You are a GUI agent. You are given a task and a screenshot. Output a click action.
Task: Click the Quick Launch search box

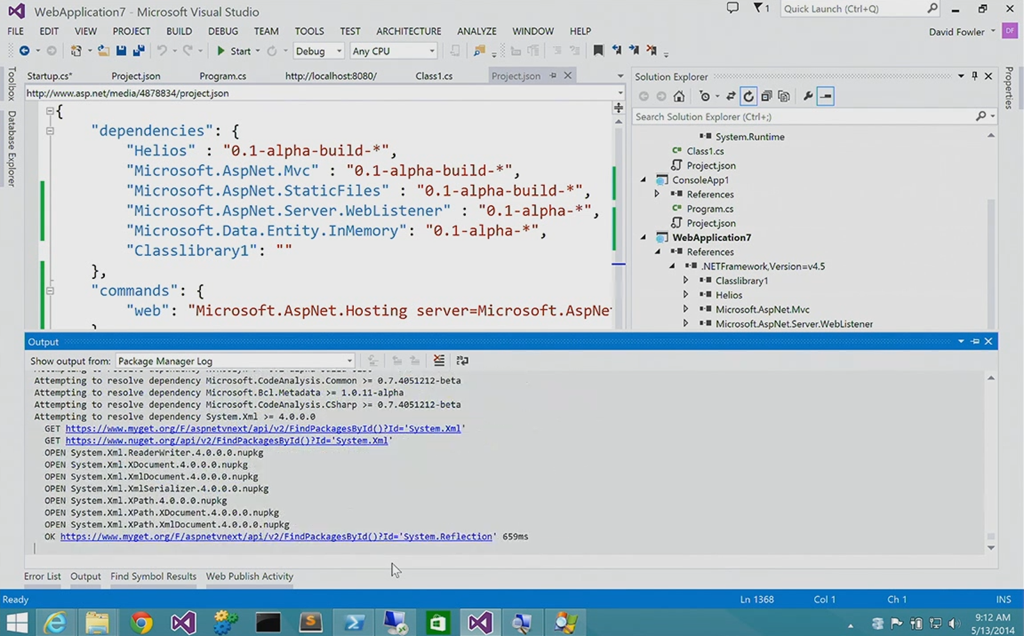pos(860,8)
